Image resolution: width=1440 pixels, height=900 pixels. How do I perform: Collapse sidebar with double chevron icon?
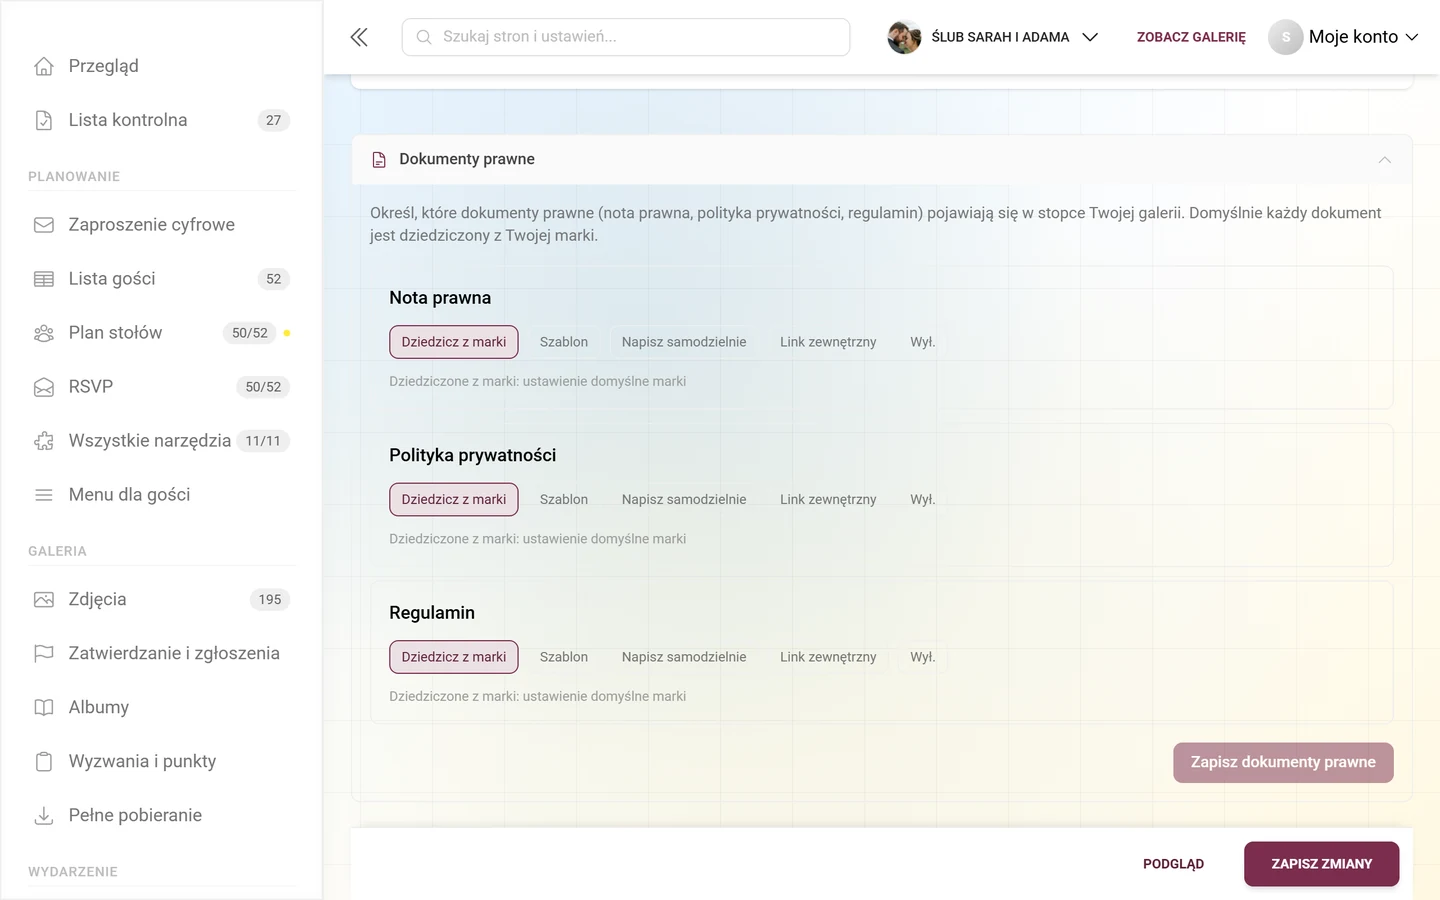click(359, 37)
